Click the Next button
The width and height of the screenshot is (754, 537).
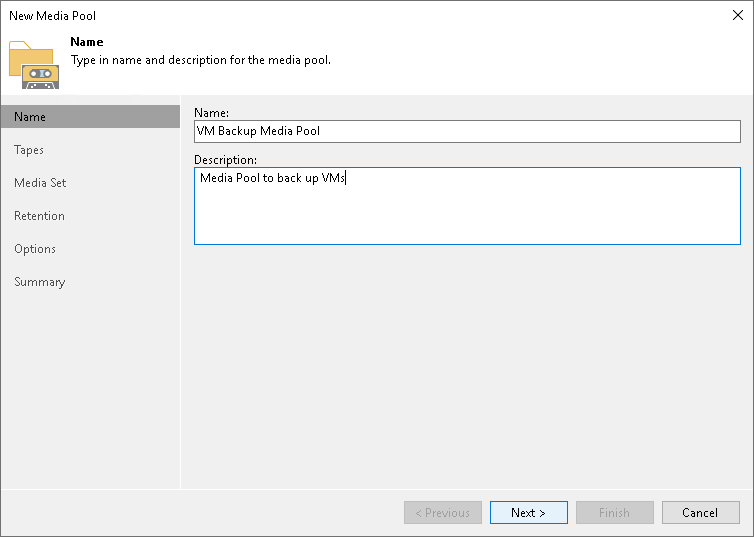[528, 512]
